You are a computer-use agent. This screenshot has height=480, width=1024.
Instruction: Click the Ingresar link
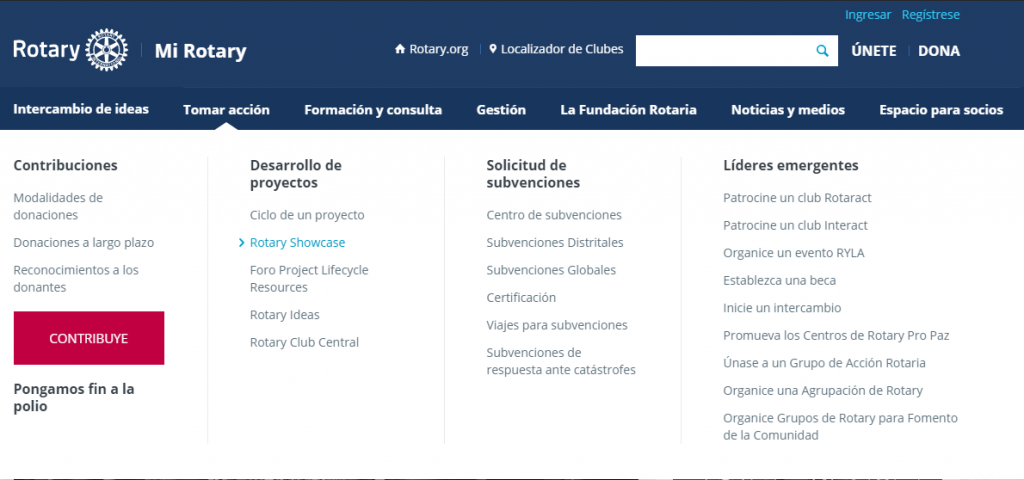[868, 14]
